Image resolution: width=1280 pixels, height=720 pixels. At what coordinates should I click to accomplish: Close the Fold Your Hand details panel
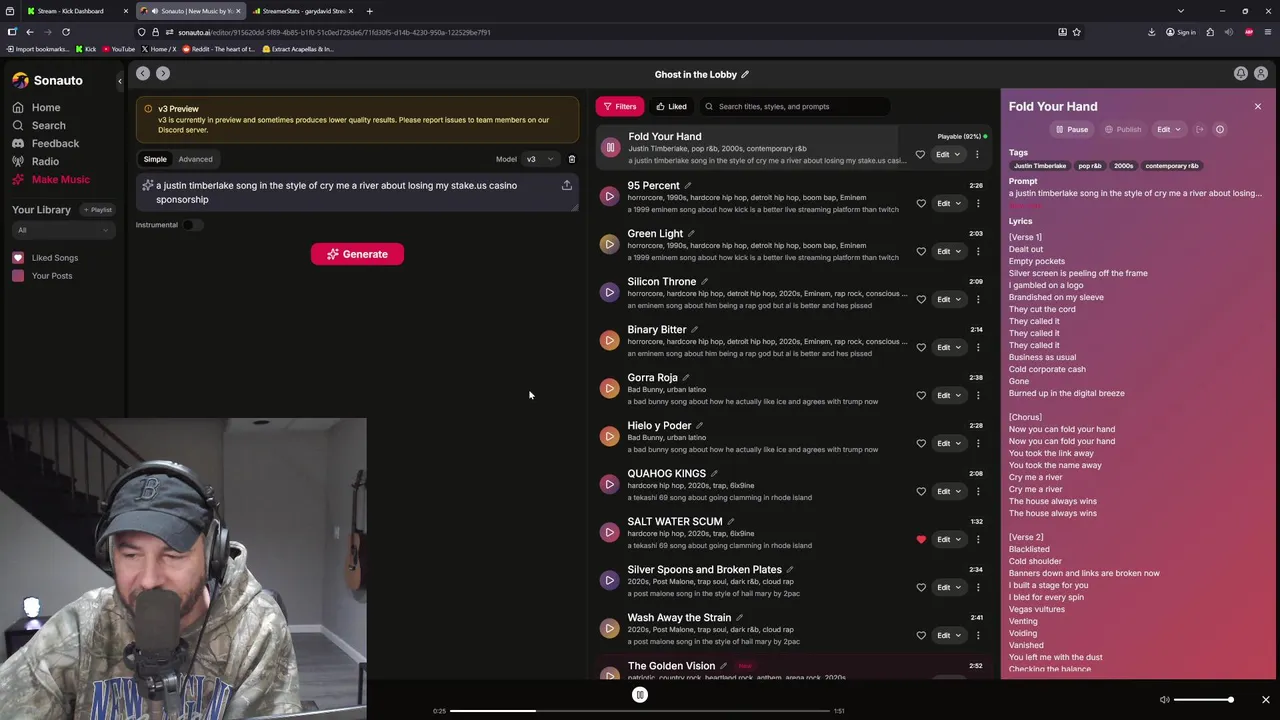tap(1258, 106)
